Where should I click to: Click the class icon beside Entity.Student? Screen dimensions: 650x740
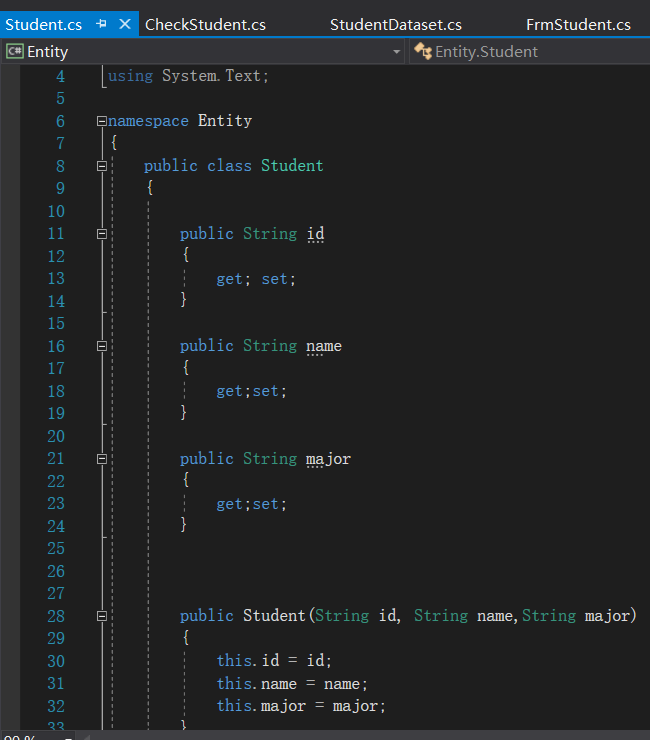(x=423, y=51)
